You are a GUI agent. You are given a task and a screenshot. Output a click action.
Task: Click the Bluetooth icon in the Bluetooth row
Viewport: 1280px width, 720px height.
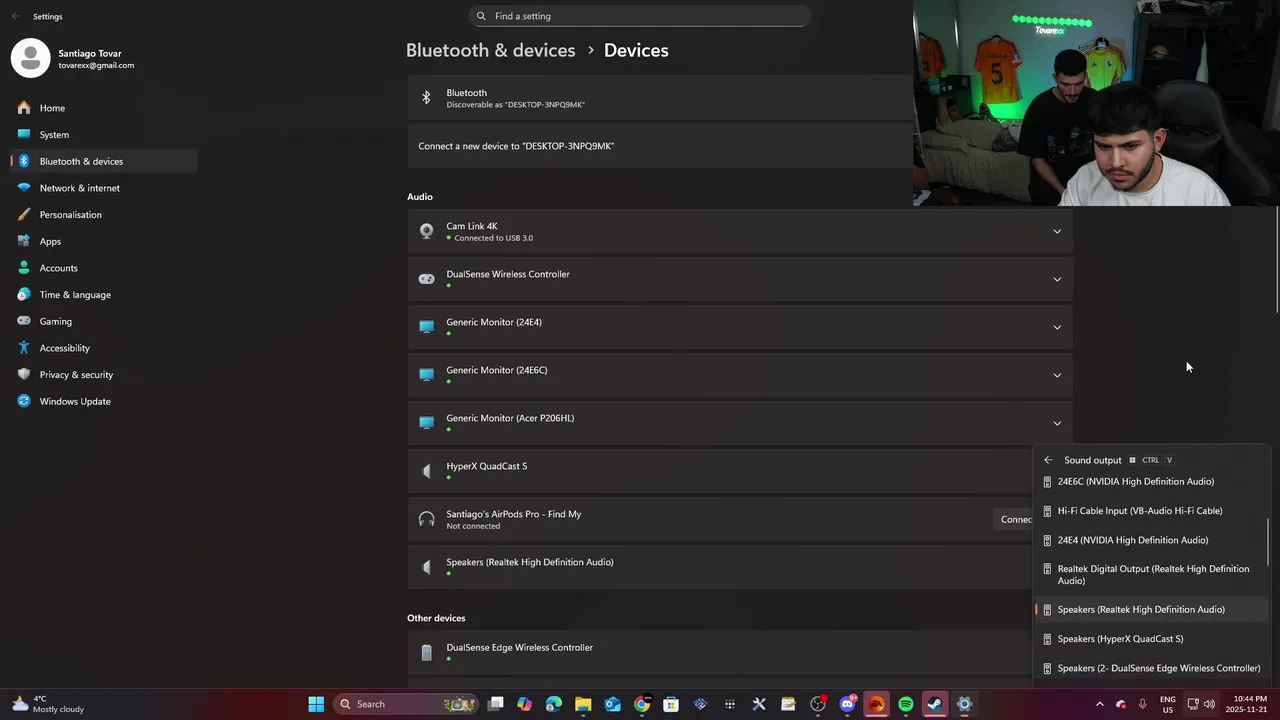click(426, 98)
